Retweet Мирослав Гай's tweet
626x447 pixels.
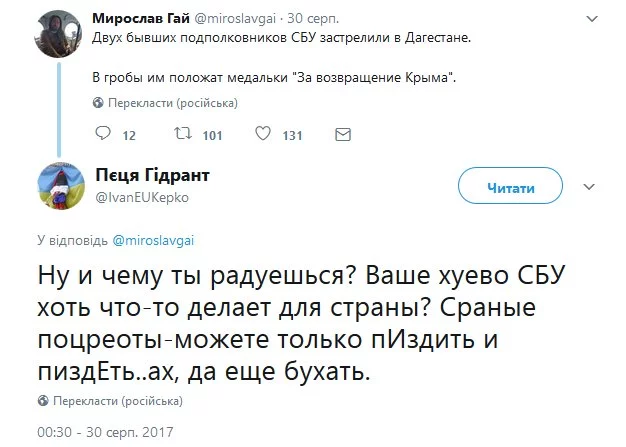181,135
